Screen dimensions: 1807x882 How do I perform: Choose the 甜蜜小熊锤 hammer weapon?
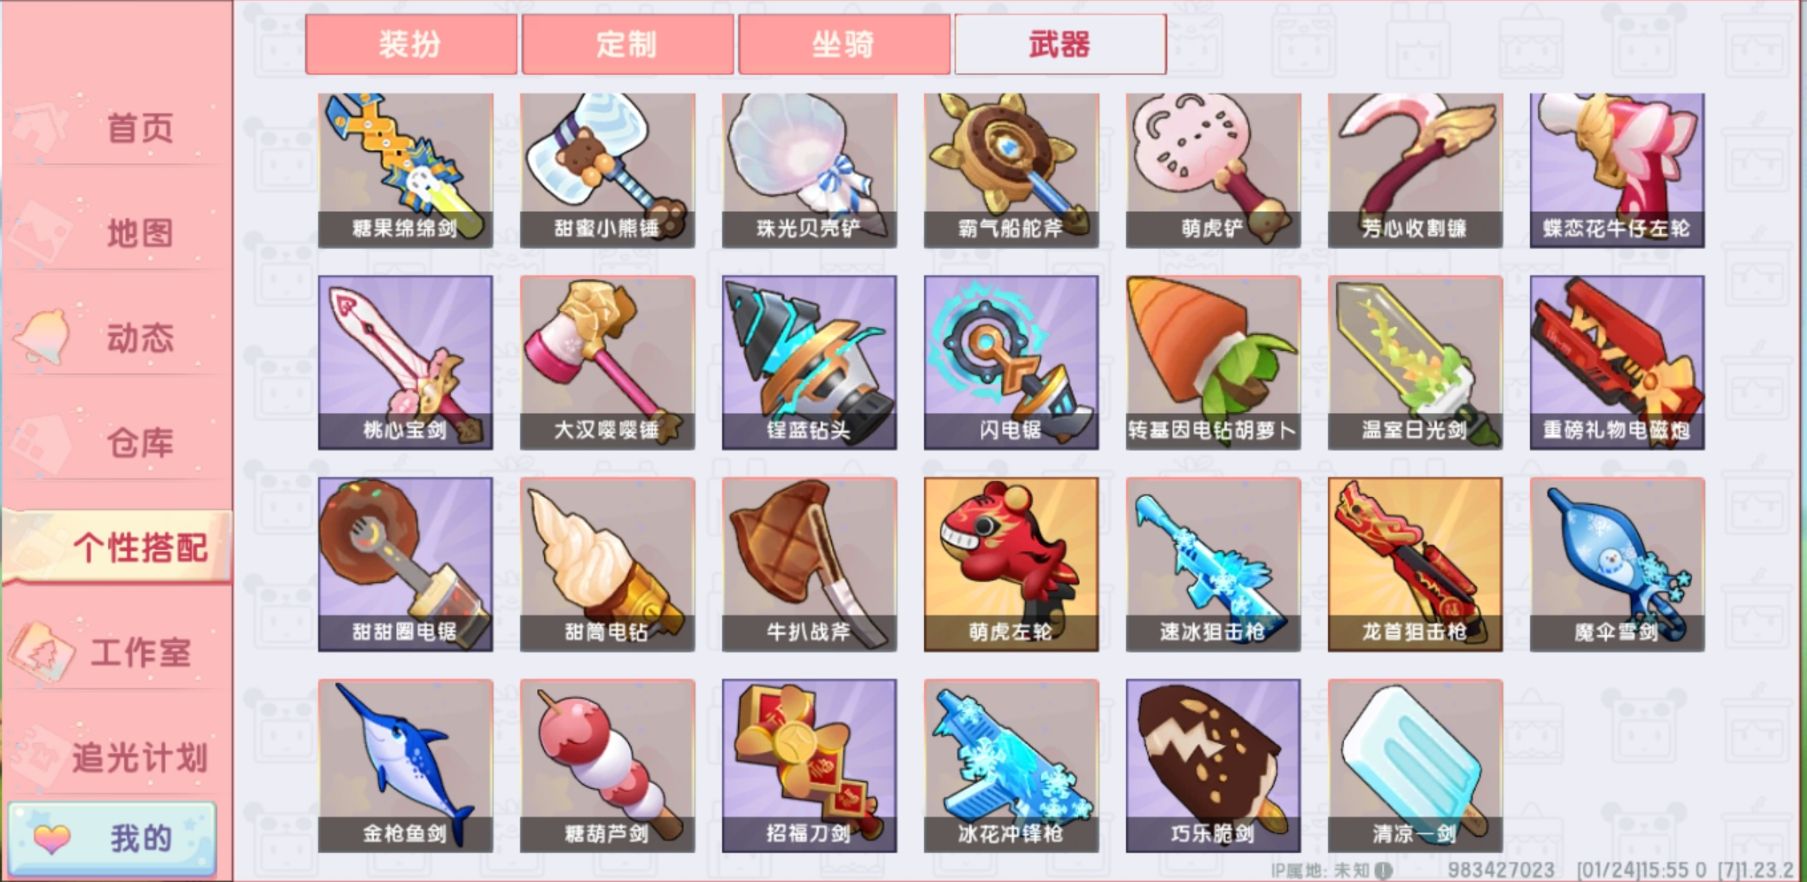click(607, 170)
